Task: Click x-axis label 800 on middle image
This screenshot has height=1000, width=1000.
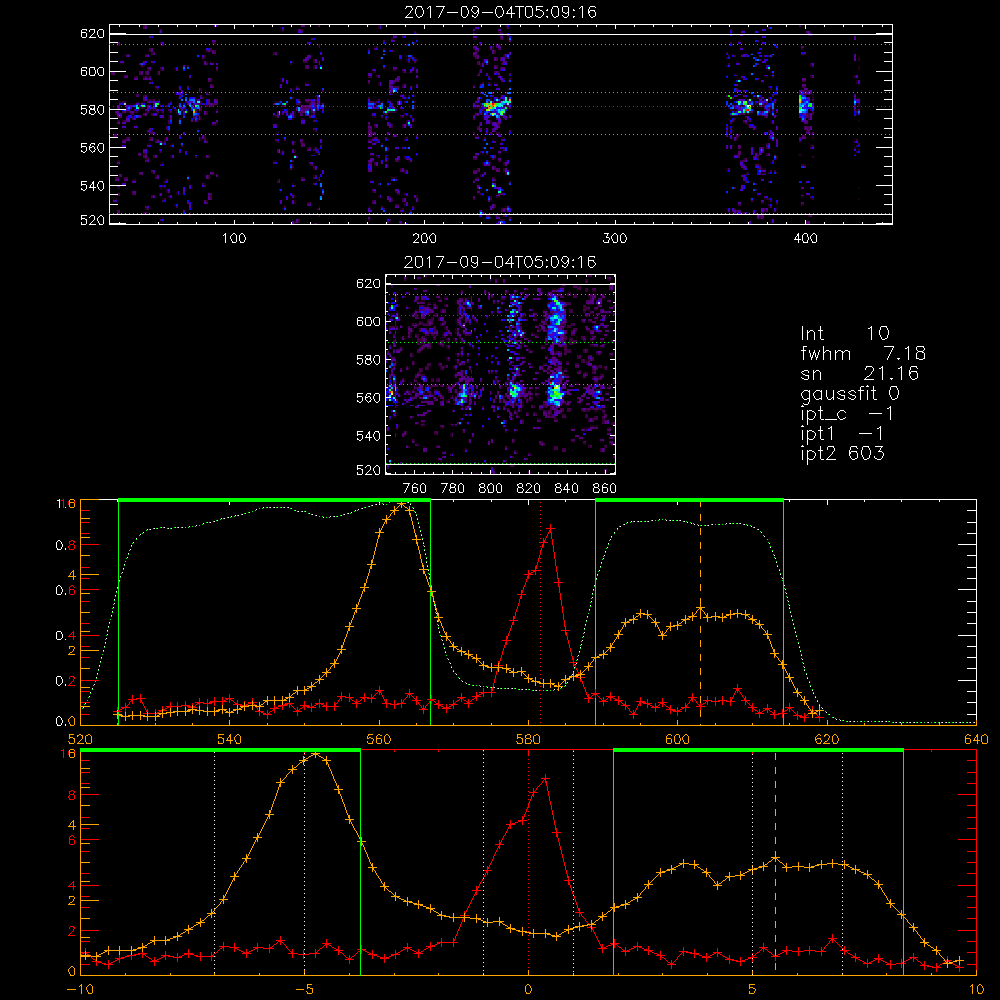Action: pos(491,489)
